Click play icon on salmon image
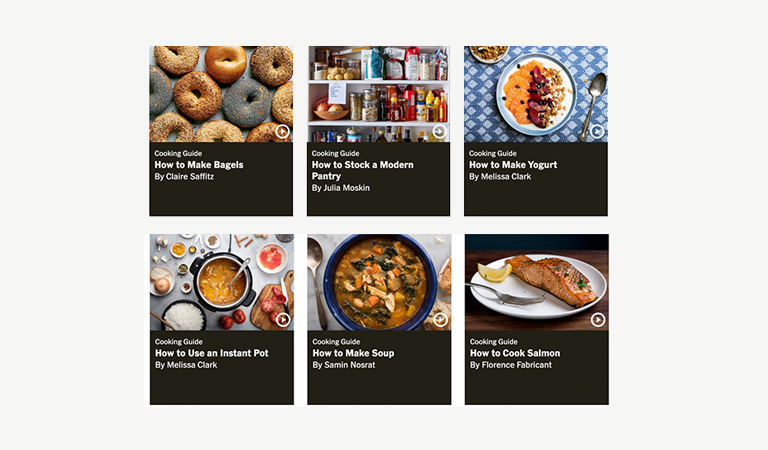Screen dimensions: 768x450 pos(598,320)
